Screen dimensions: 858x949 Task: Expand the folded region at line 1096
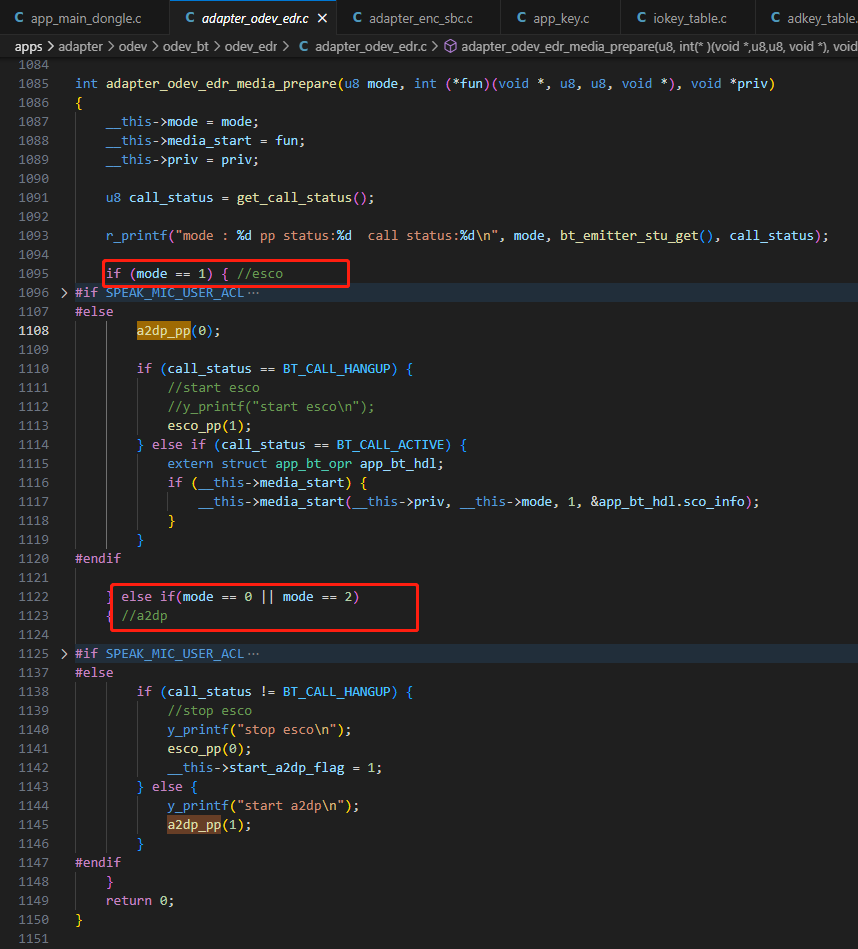64,293
